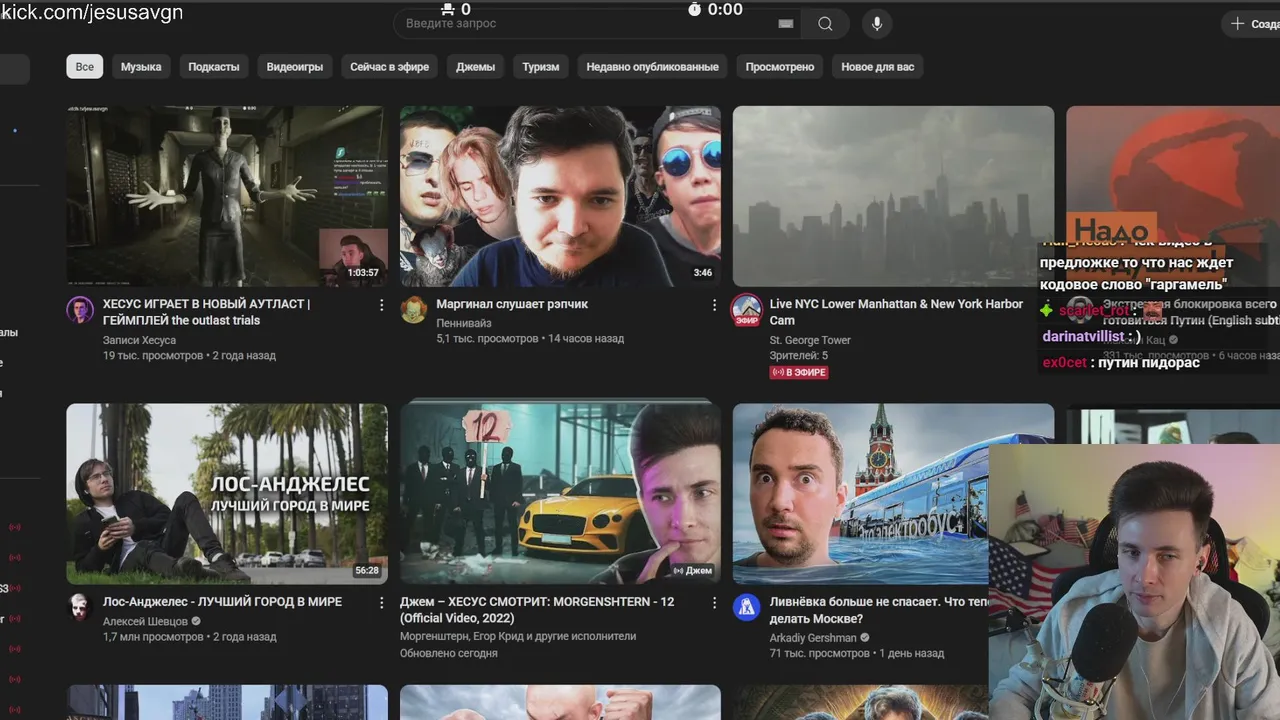Screen dimensions: 1280x720
Task: Click Моргенштерн, Егор Крид и другие исполнители
Action: 518,636
